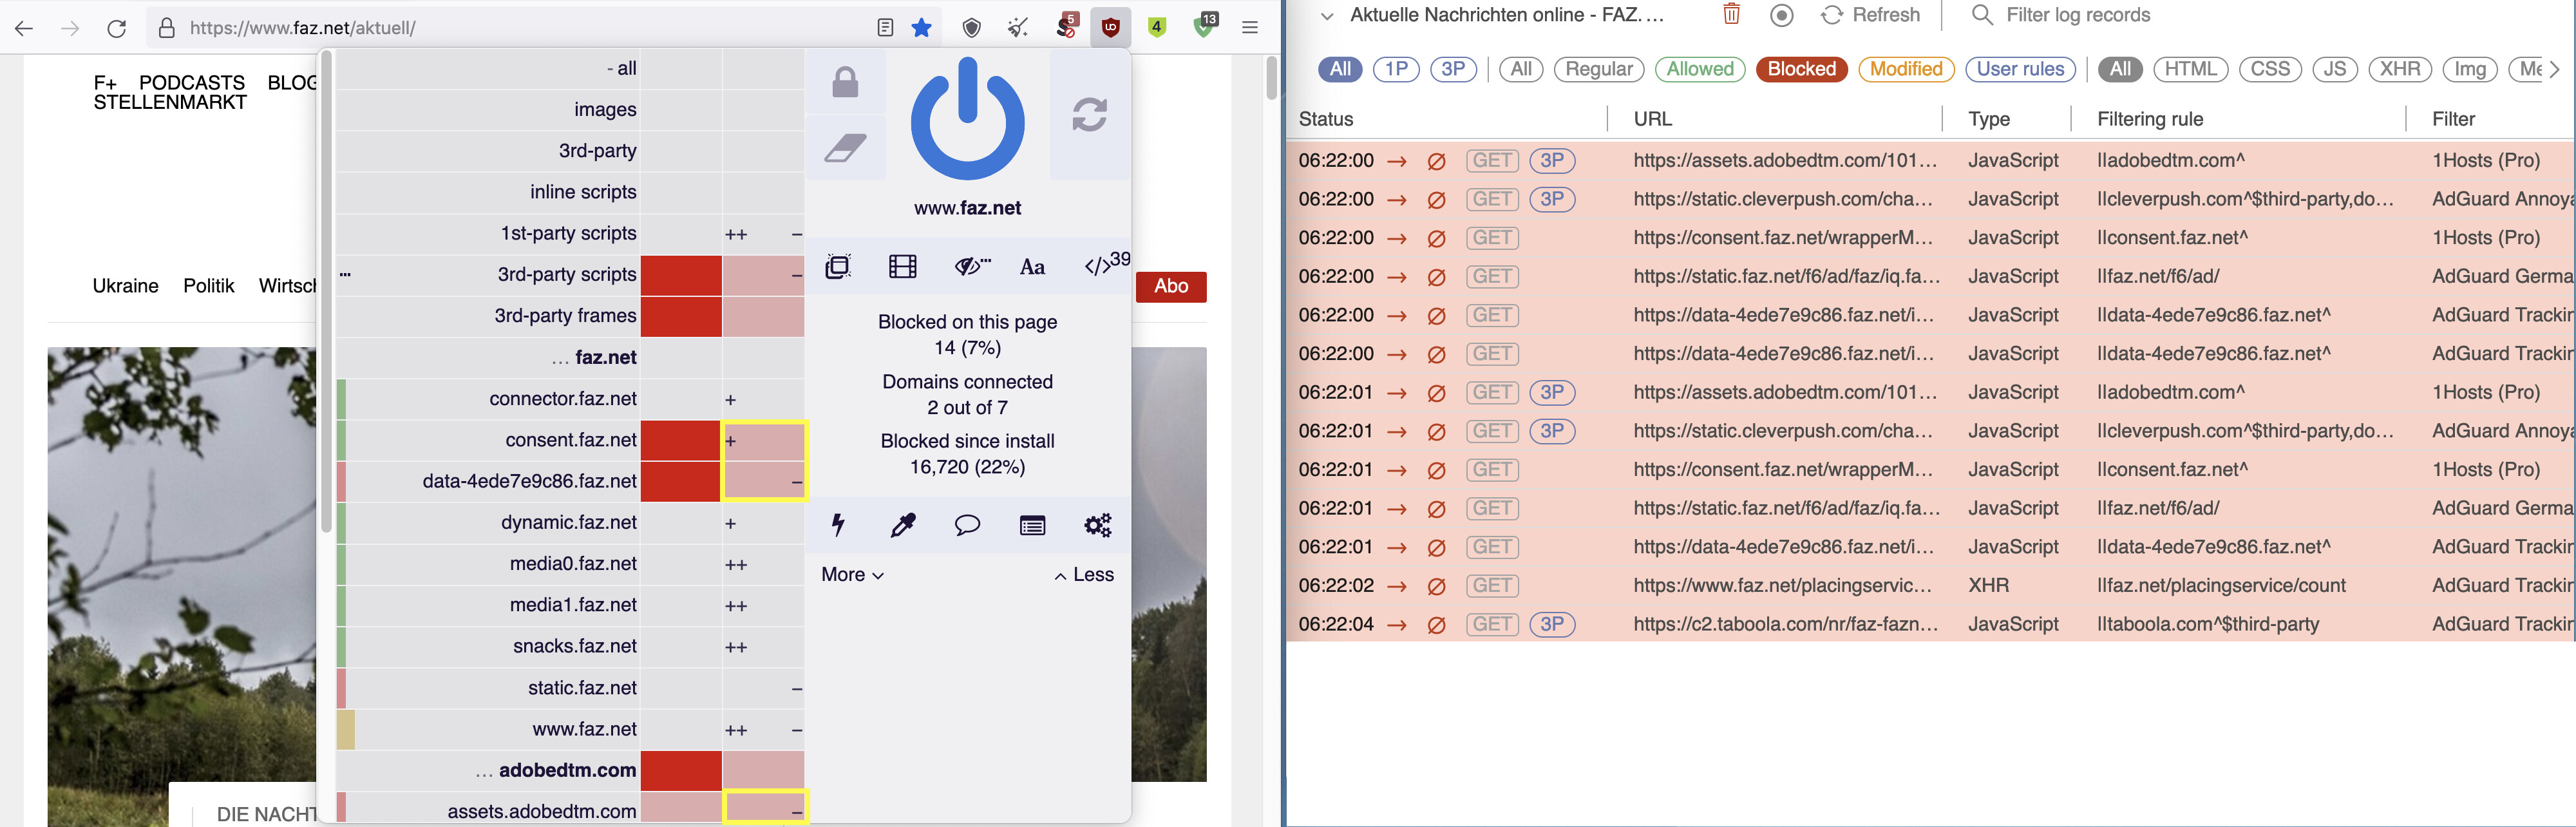Viewport: 2576px width, 827px height.
Task: Toggle the block large media film icon
Action: pos(902,266)
